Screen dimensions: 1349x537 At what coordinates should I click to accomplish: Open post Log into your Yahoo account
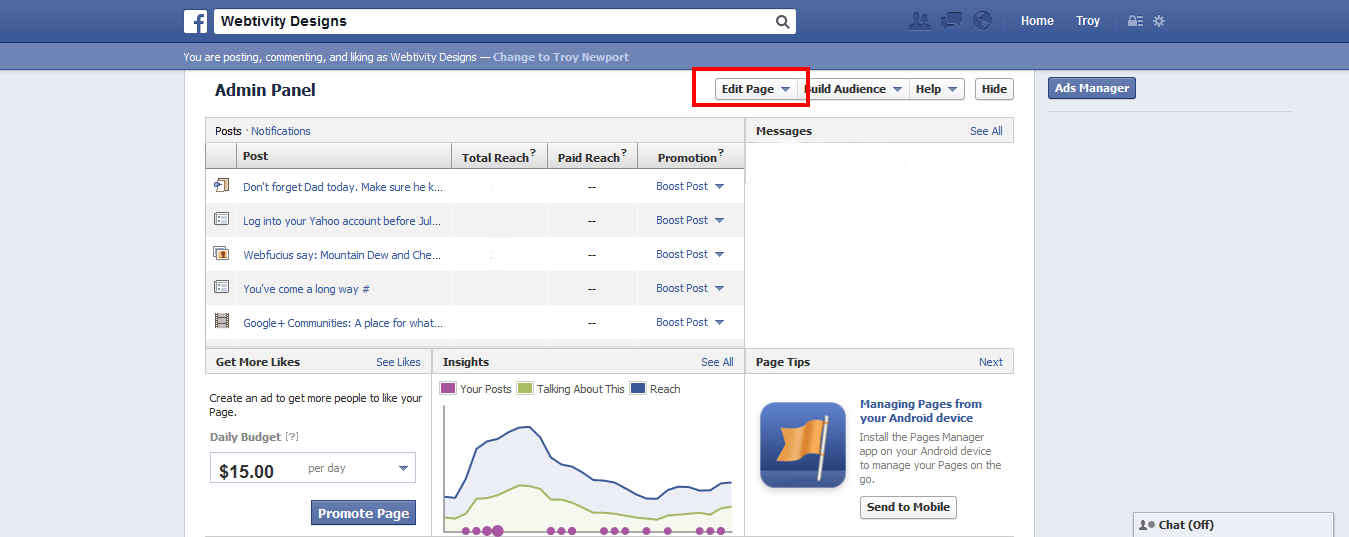342,221
